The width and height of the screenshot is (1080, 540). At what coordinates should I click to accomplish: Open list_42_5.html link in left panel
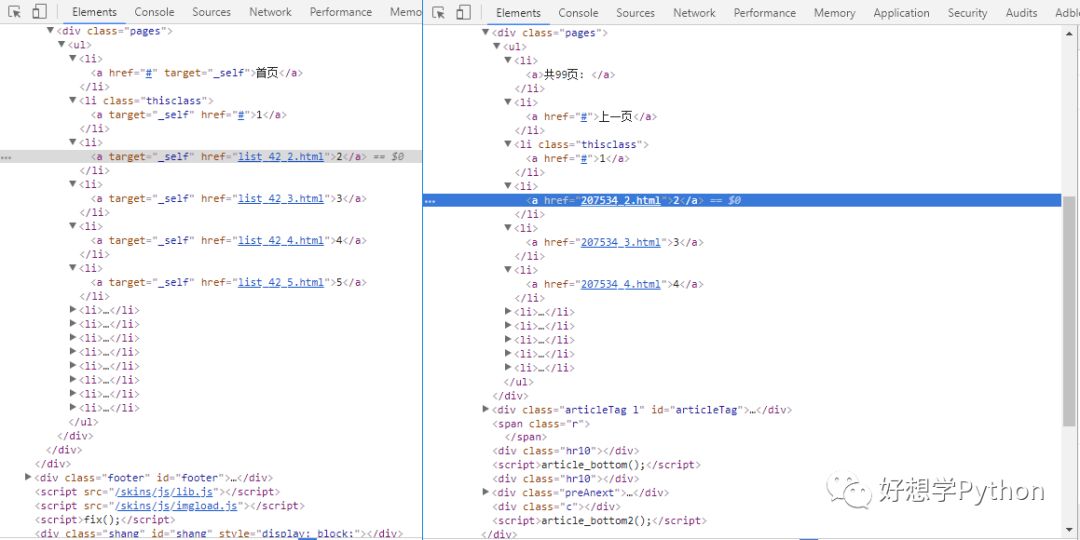(281, 282)
